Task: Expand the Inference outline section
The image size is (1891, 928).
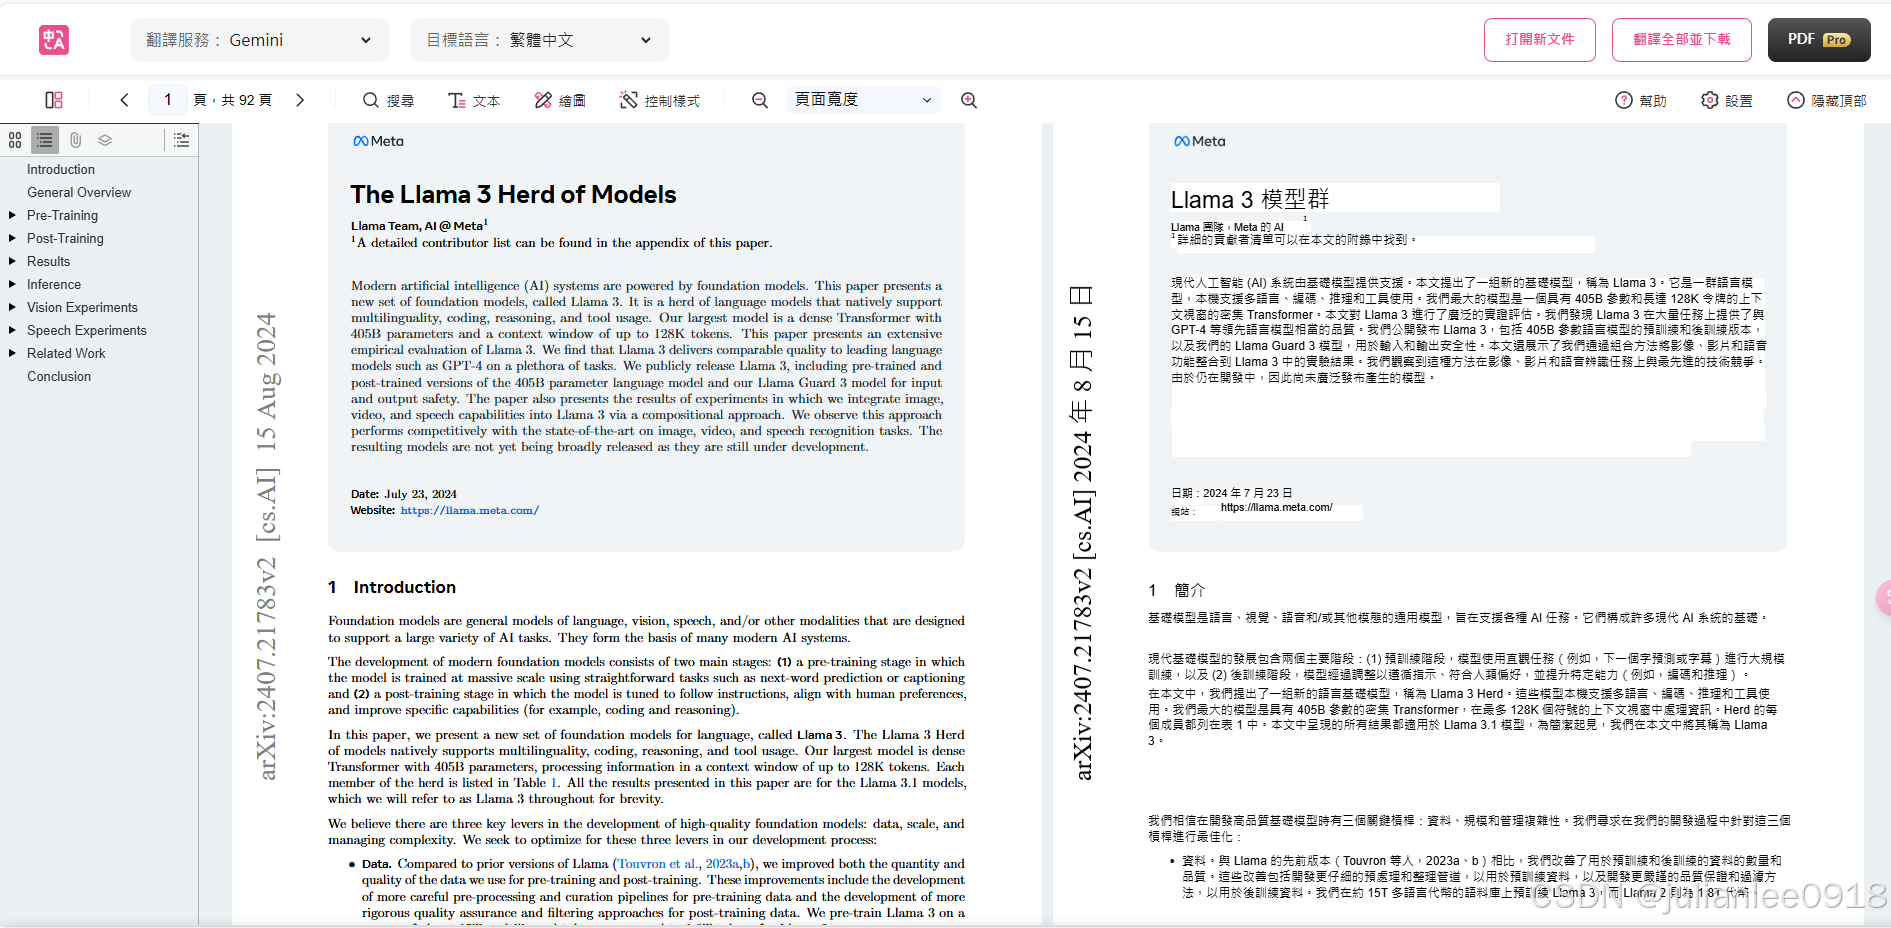Action: coord(12,284)
